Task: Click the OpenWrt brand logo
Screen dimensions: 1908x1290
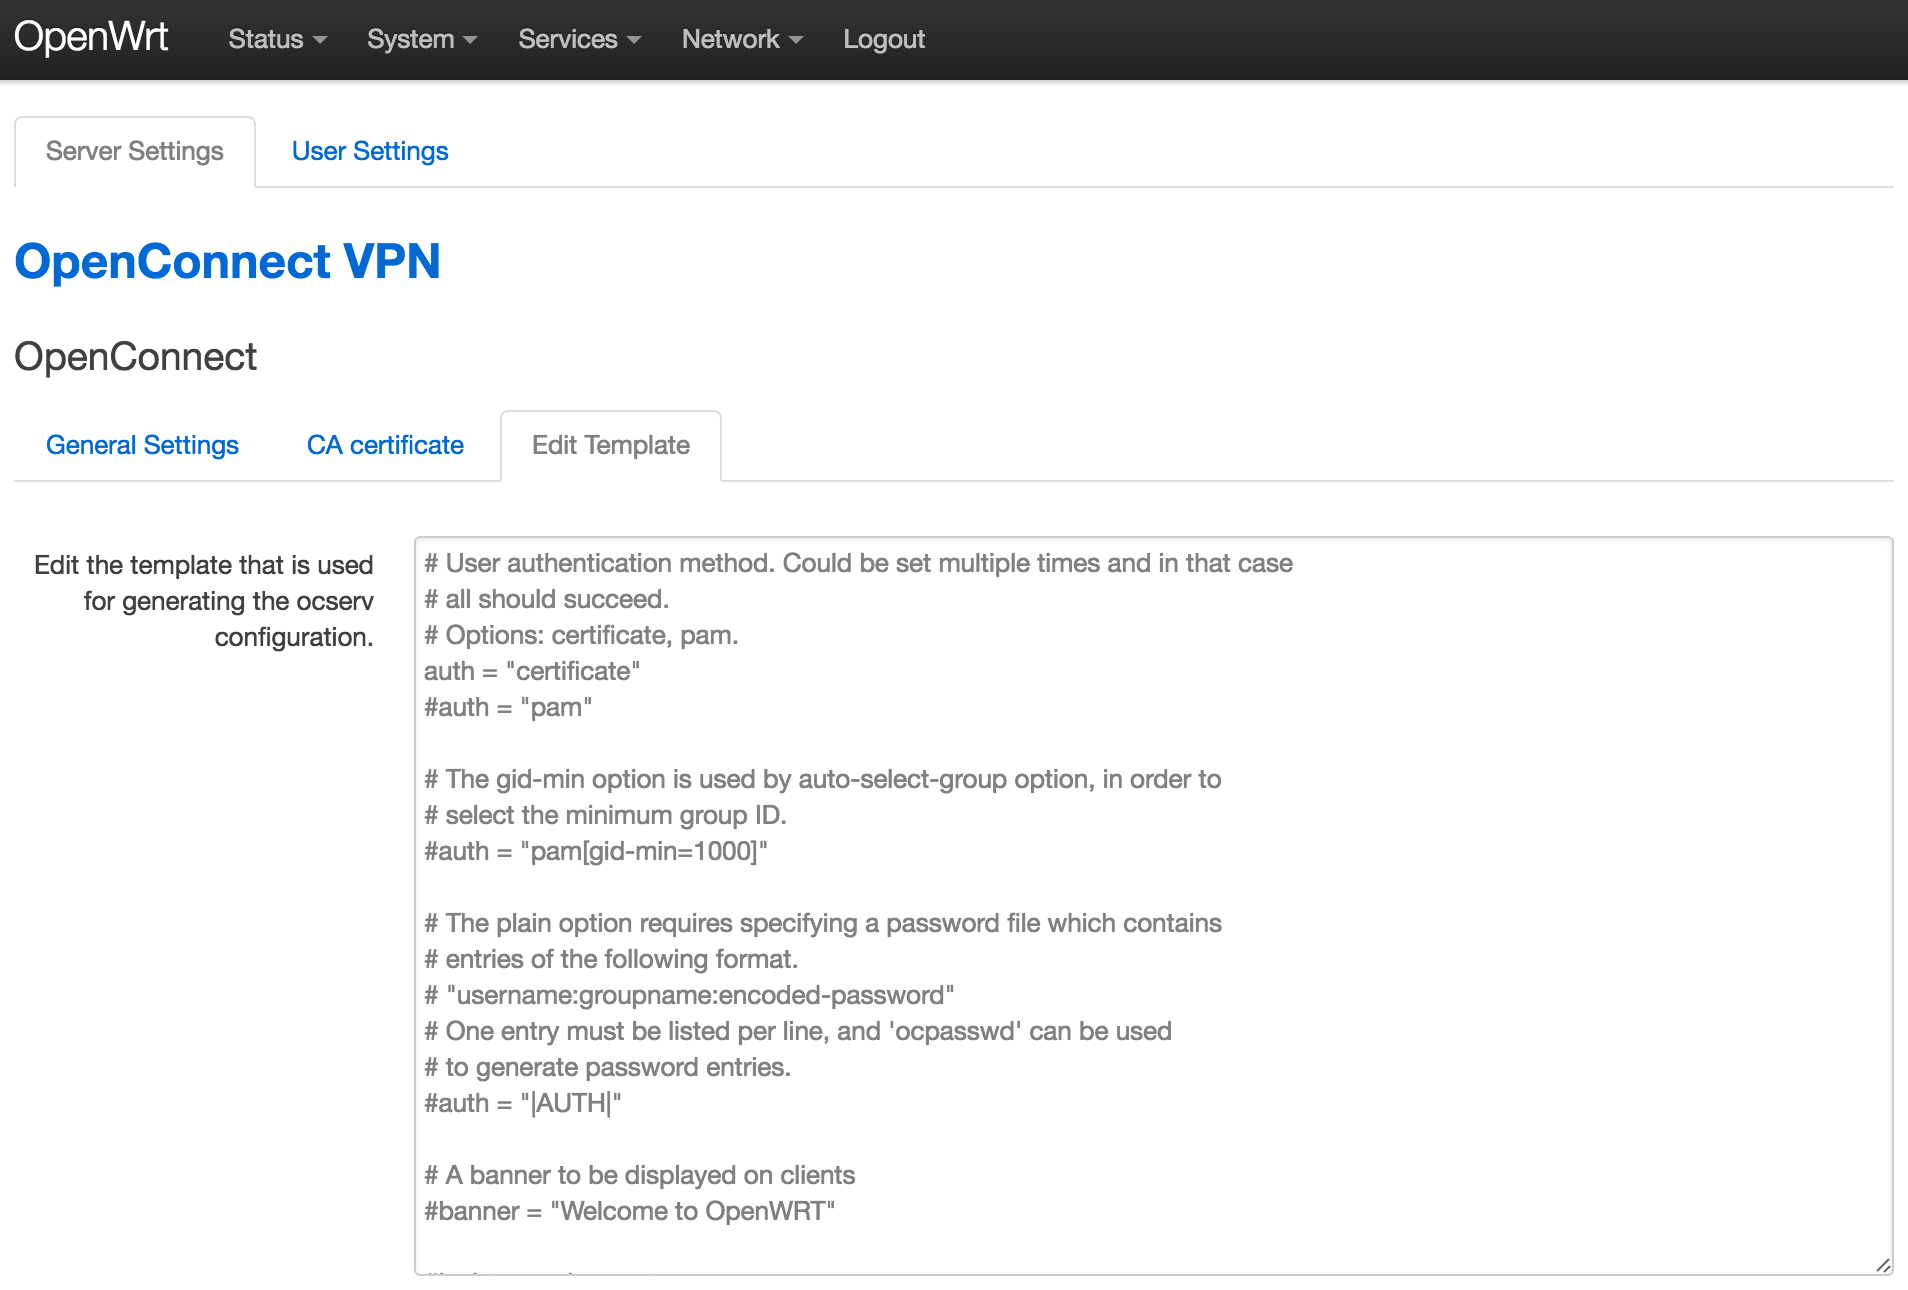Action: (x=91, y=38)
